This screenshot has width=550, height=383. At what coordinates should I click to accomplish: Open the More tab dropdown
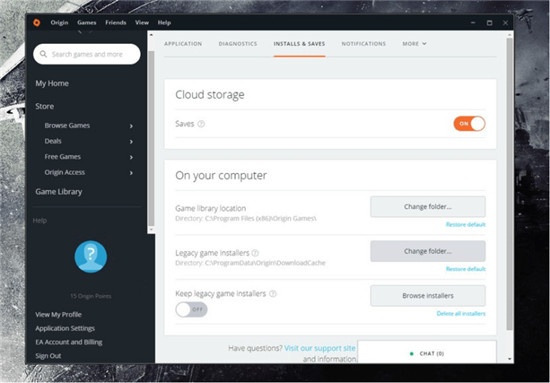[414, 44]
